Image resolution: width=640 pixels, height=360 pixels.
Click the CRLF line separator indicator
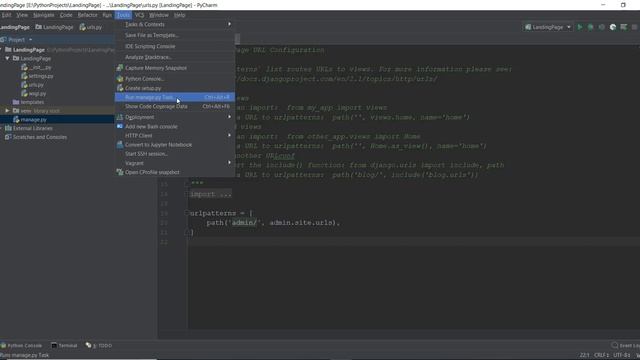601,355
